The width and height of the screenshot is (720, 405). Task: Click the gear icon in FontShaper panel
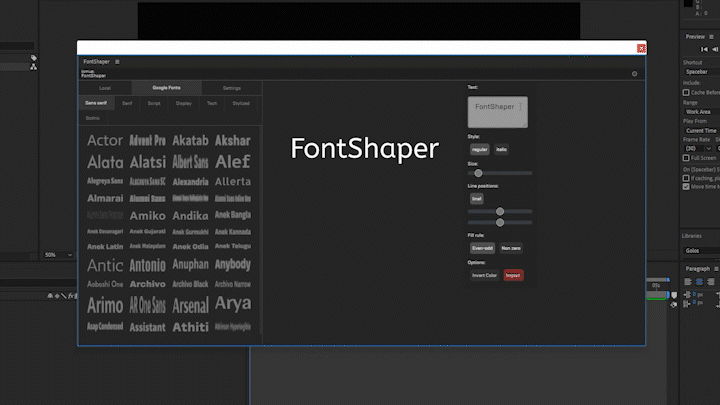(634, 74)
